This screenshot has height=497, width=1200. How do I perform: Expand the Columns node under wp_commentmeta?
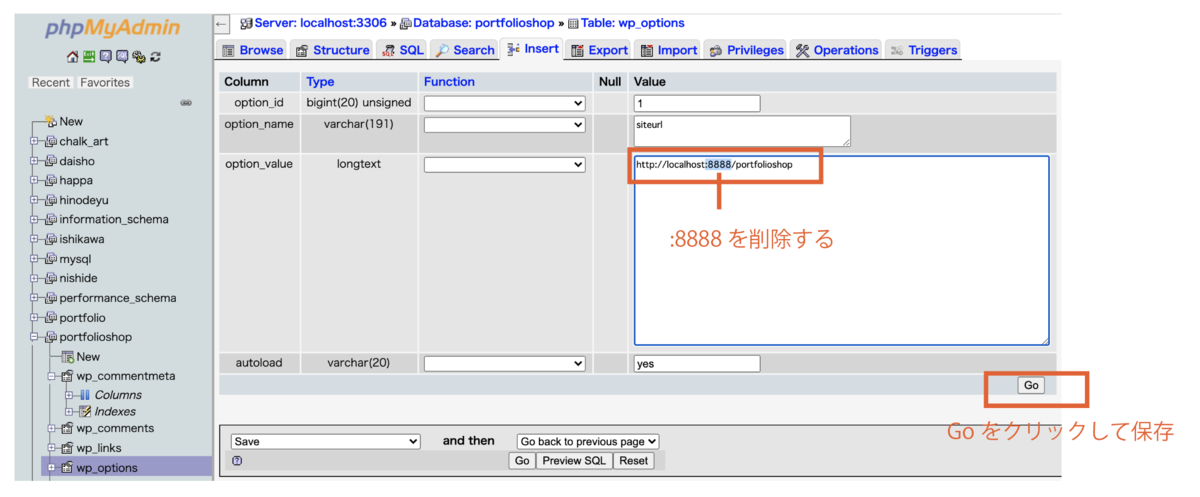tap(69, 395)
